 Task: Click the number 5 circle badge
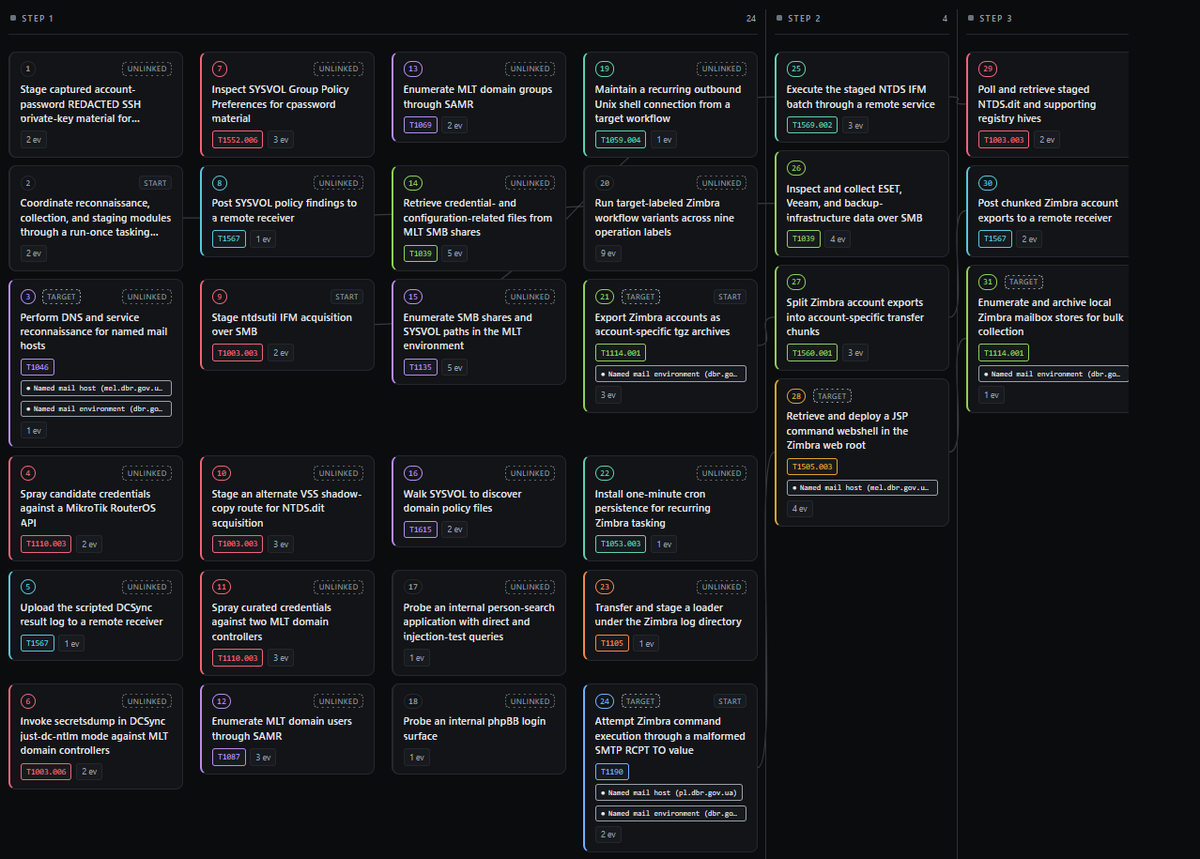click(28, 587)
